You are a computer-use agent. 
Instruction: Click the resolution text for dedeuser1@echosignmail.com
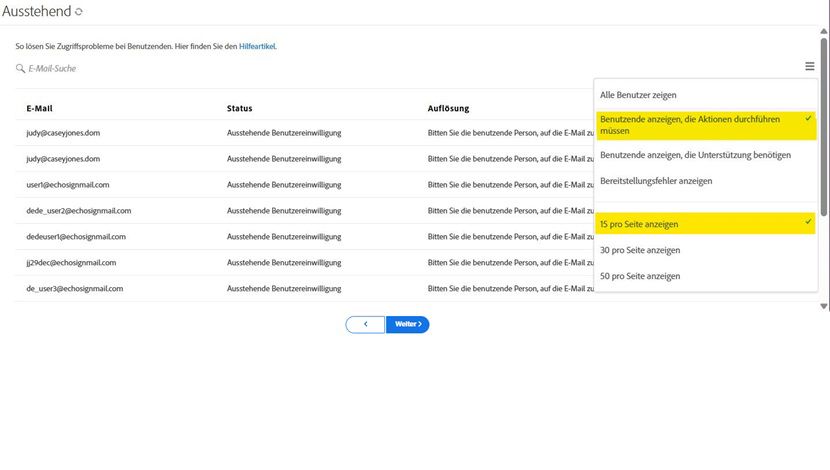511,237
